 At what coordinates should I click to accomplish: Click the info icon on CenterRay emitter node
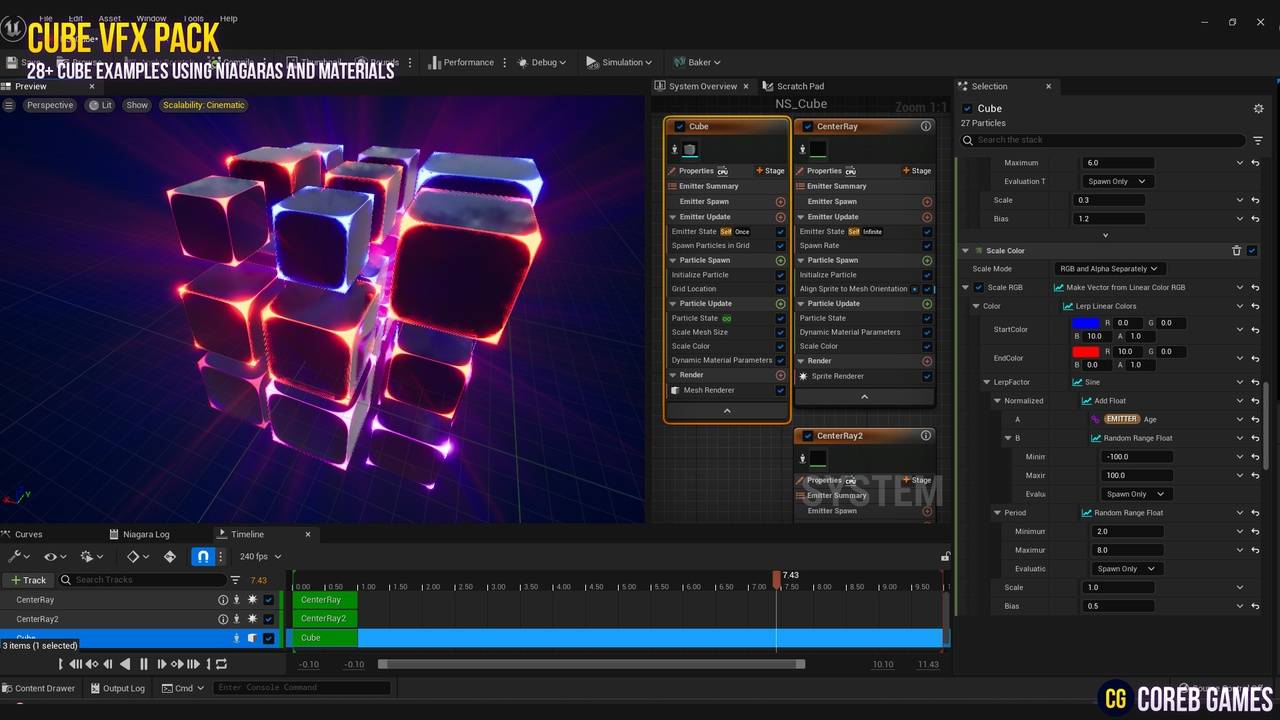click(x=926, y=127)
